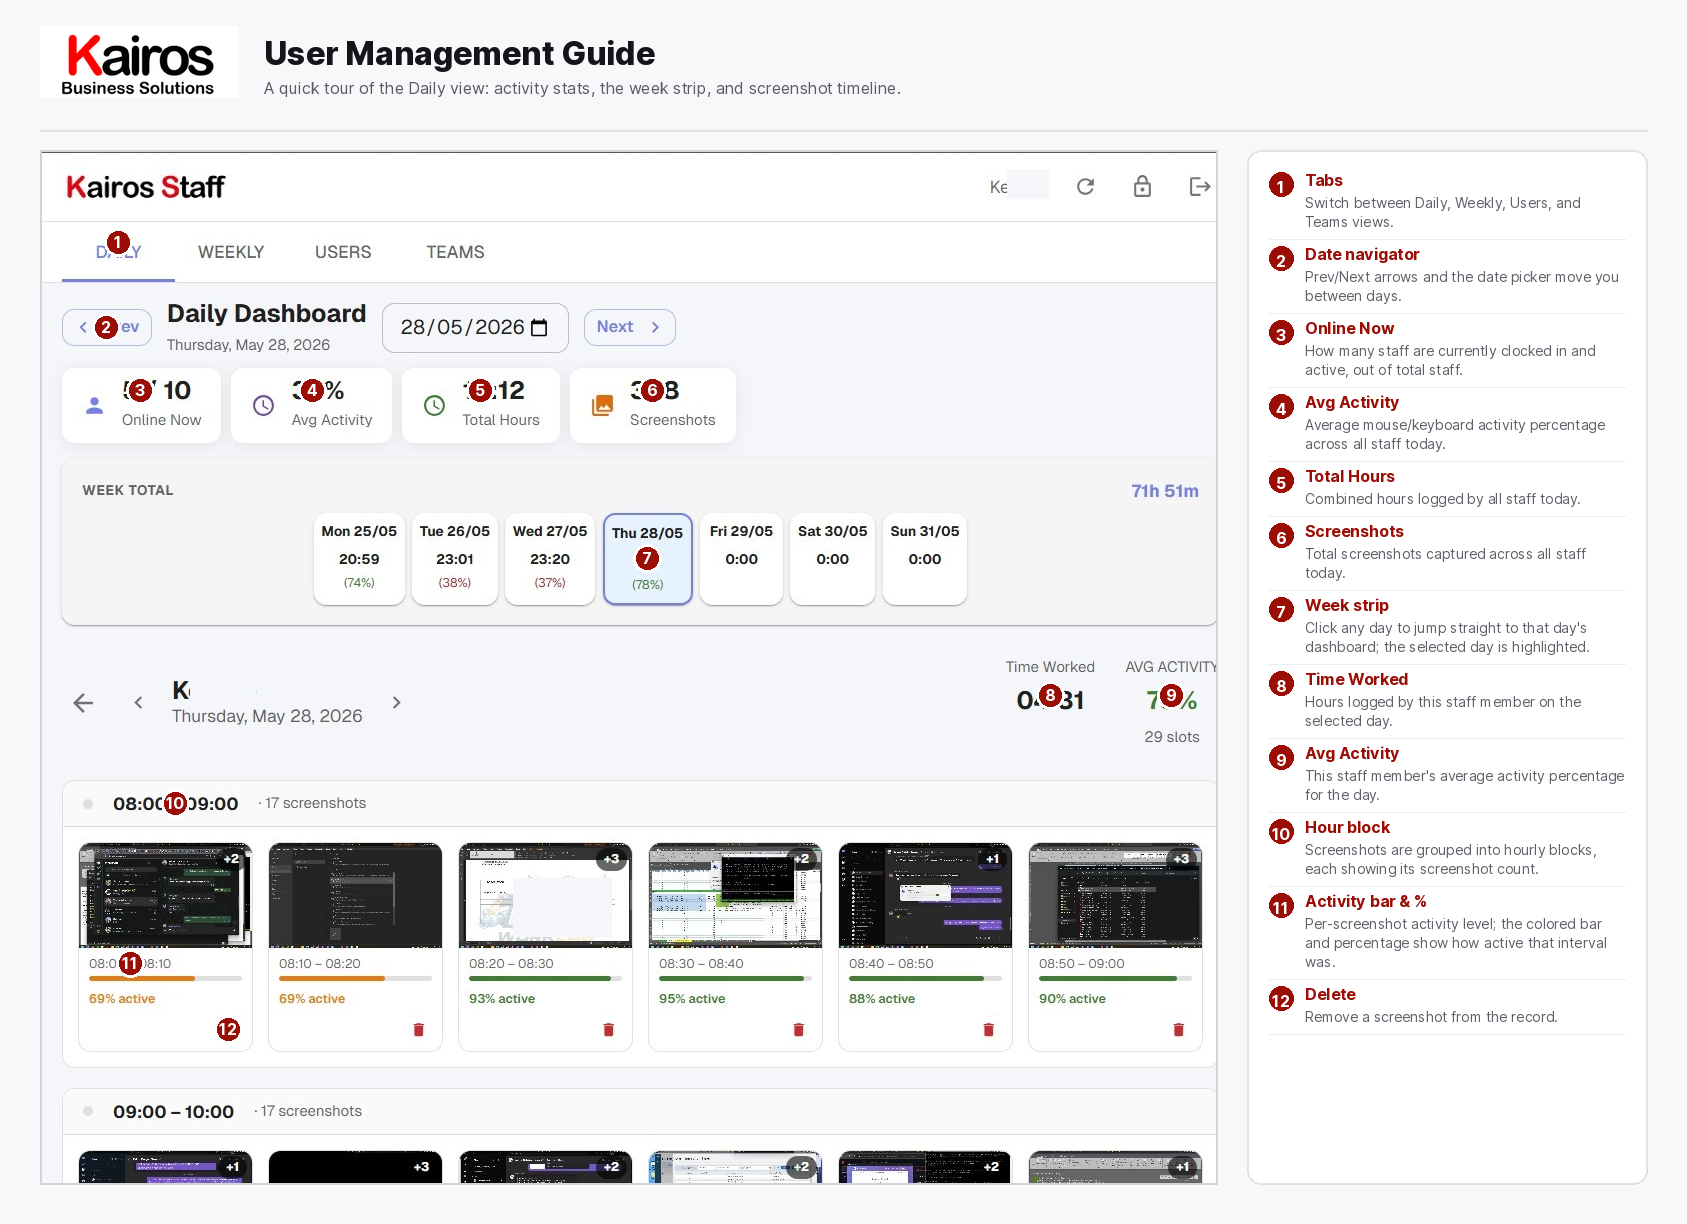
Task: Delete the 08:10 – 08:20 screenshot
Action: (419, 1029)
